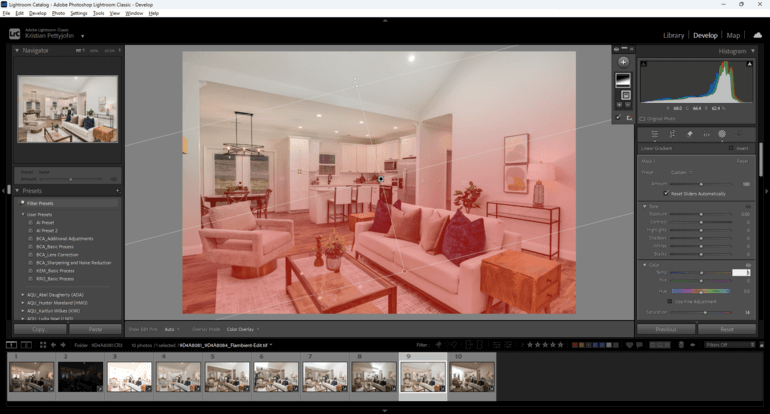Click the cloud sync status icon

[758, 35]
